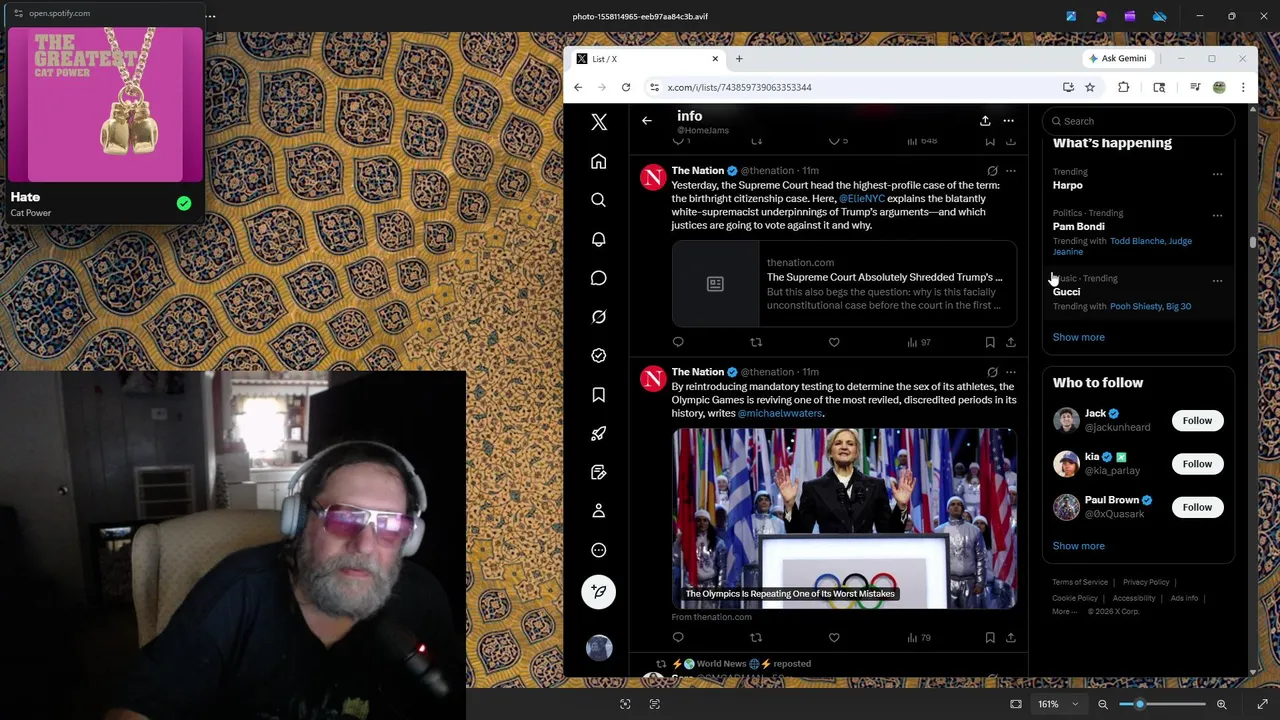
Task: Zoom in using Photos plus magnifier
Action: [x=1221, y=704]
